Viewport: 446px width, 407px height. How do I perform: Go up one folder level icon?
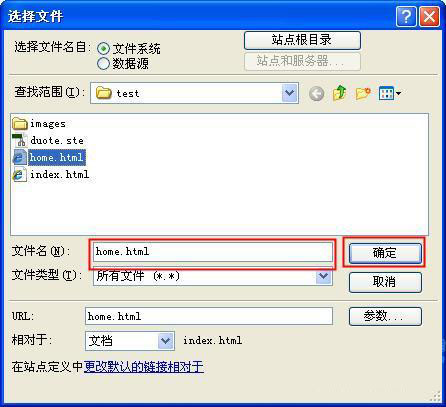tap(339, 93)
